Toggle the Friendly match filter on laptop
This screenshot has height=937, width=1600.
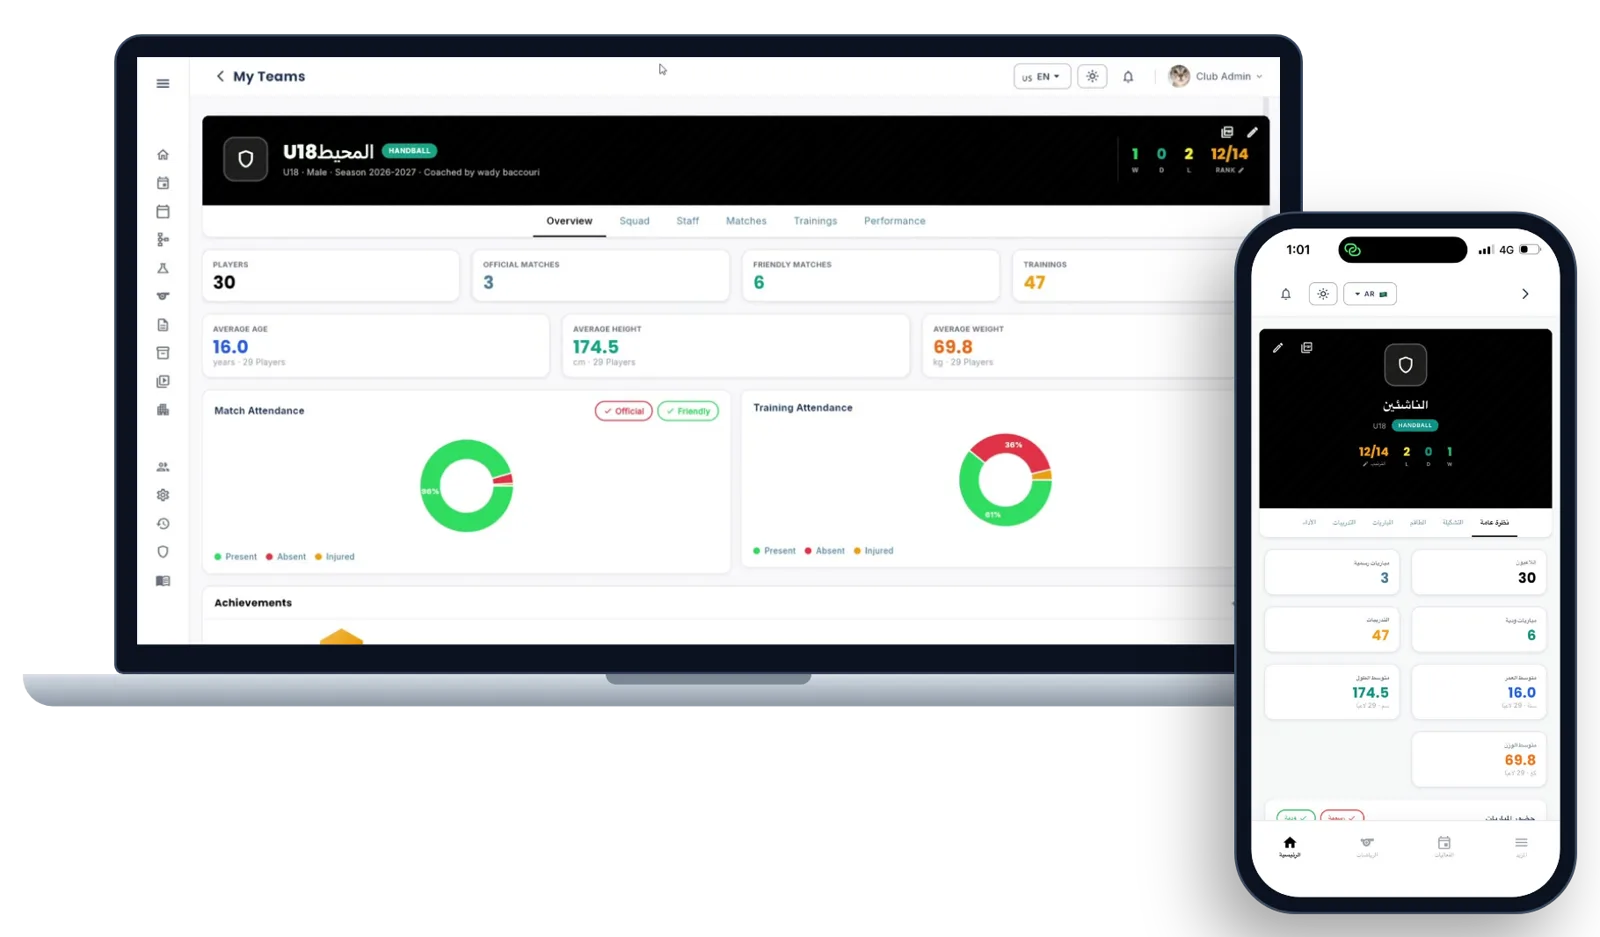[688, 411]
